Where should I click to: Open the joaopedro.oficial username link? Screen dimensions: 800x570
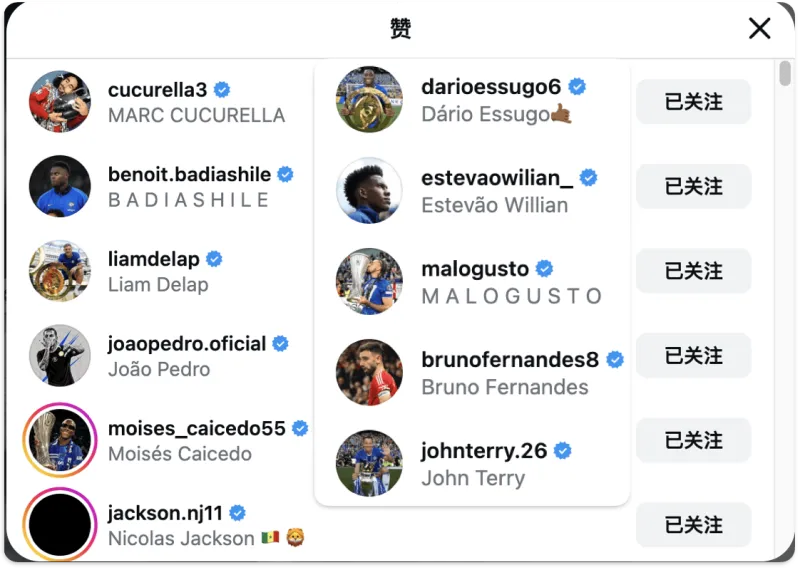tap(187, 343)
